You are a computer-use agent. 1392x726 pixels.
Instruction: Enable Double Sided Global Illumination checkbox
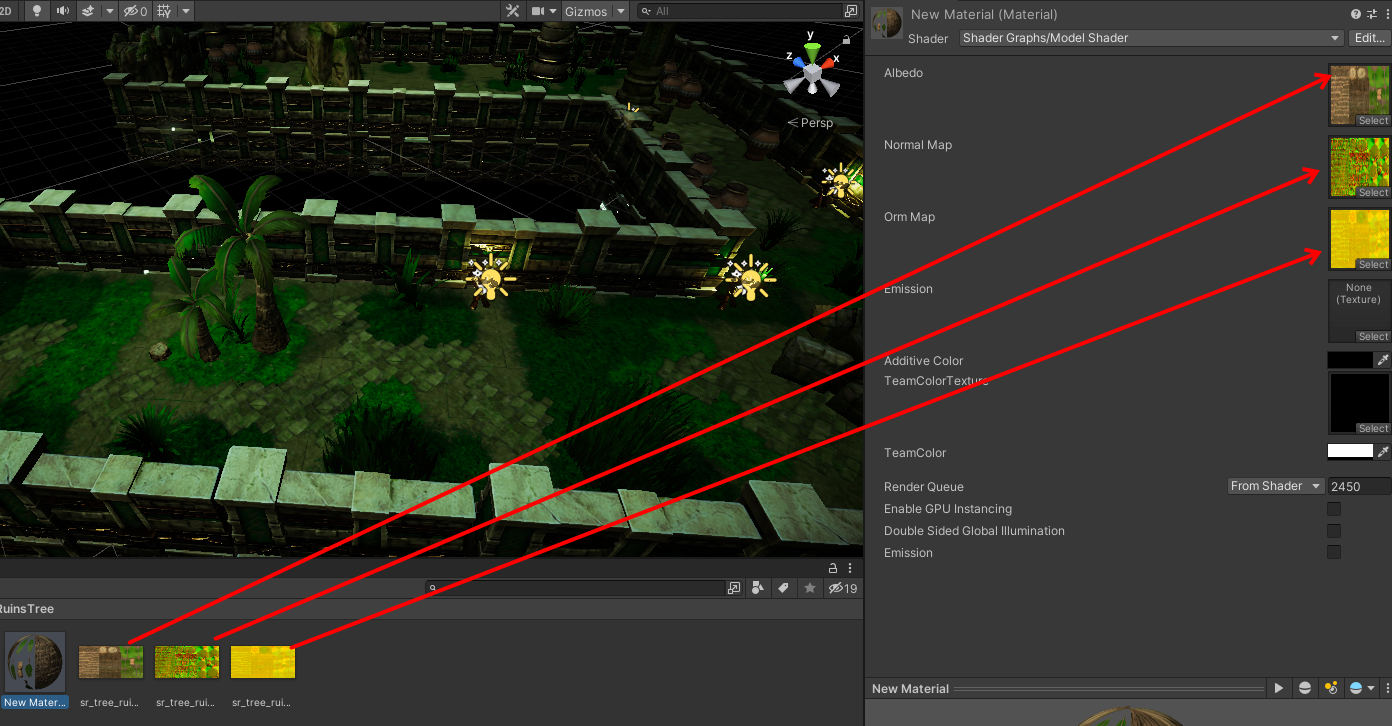pyautogui.click(x=1334, y=531)
